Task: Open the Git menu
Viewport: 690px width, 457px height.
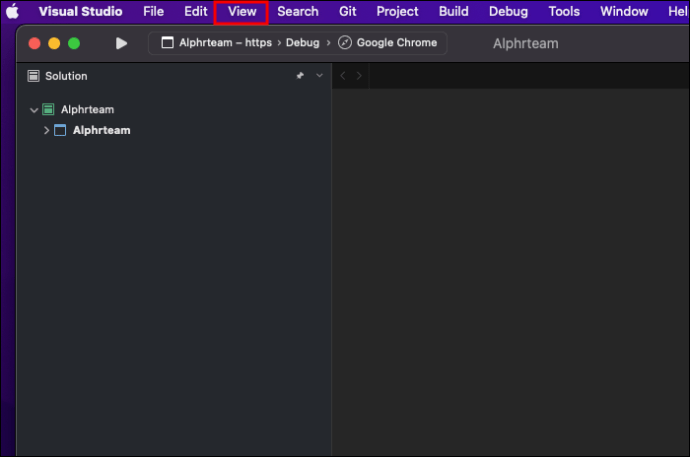Action: [x=347, y=11]
